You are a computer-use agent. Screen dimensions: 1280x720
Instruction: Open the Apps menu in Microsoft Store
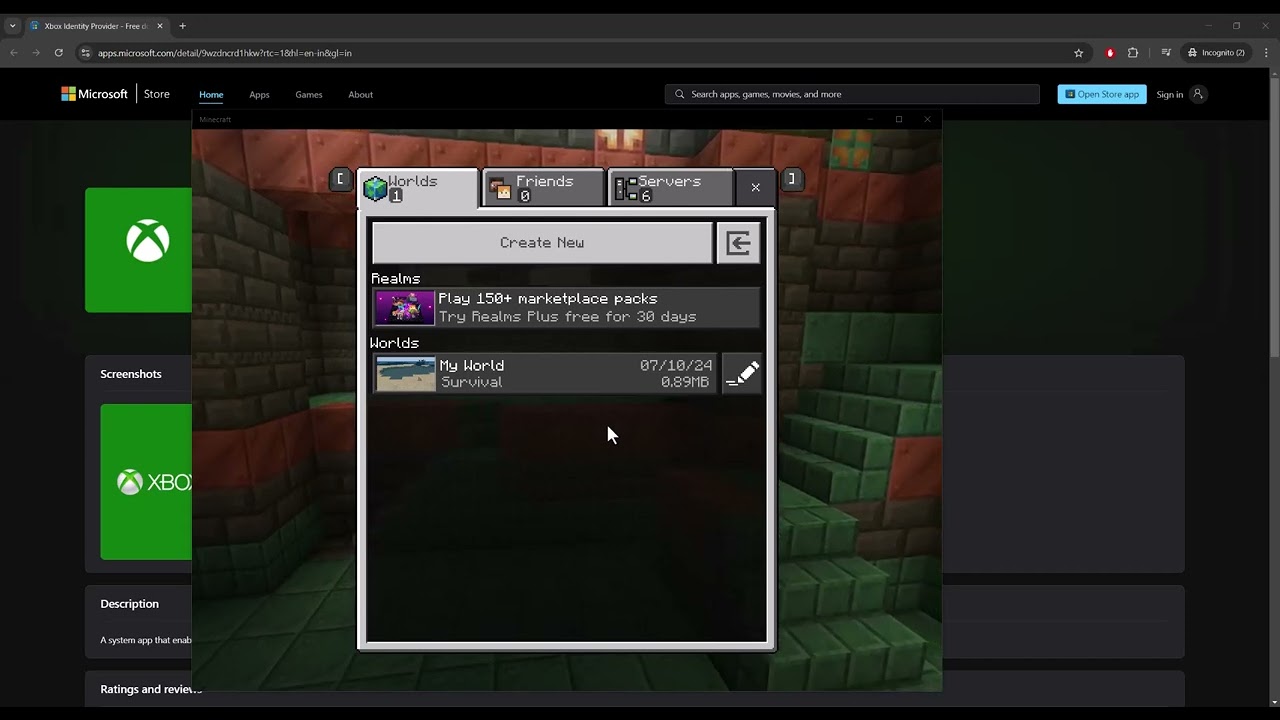pyautogui.click(x=259, y=95)
